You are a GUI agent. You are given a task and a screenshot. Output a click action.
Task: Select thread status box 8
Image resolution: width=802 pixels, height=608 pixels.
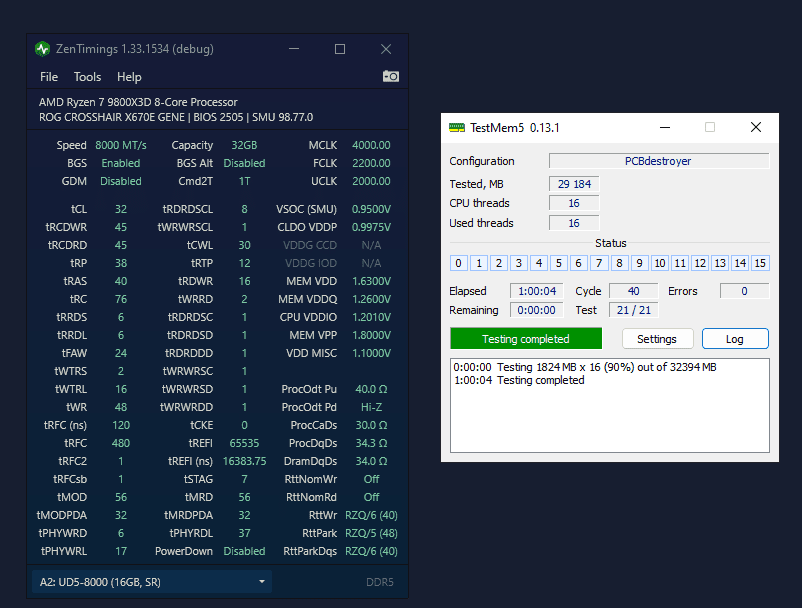click(619, 263)
